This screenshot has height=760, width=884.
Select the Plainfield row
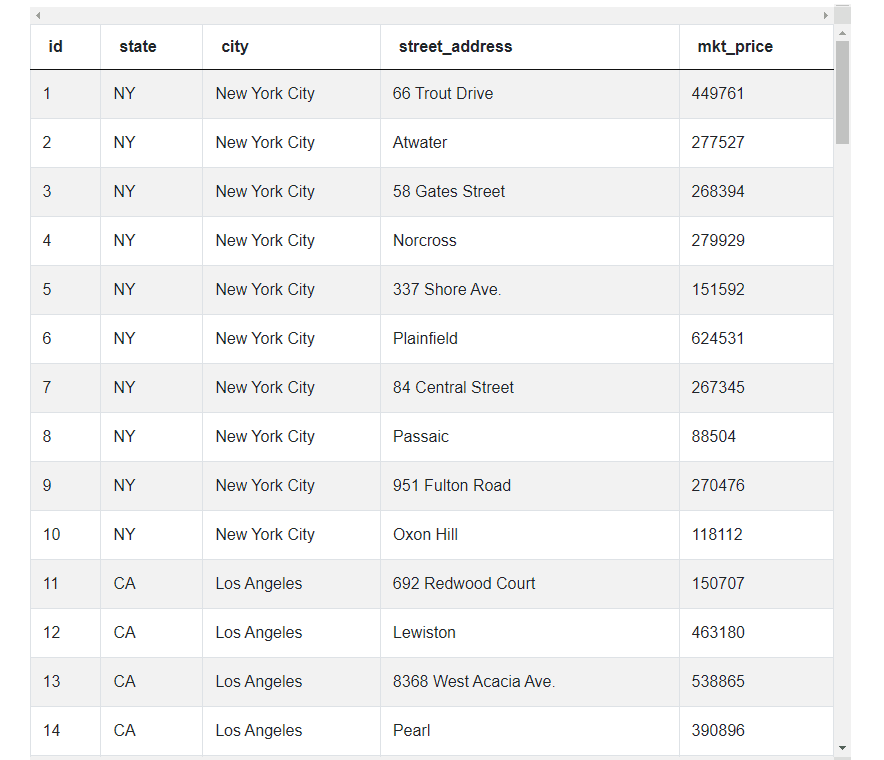coord(425,338)
